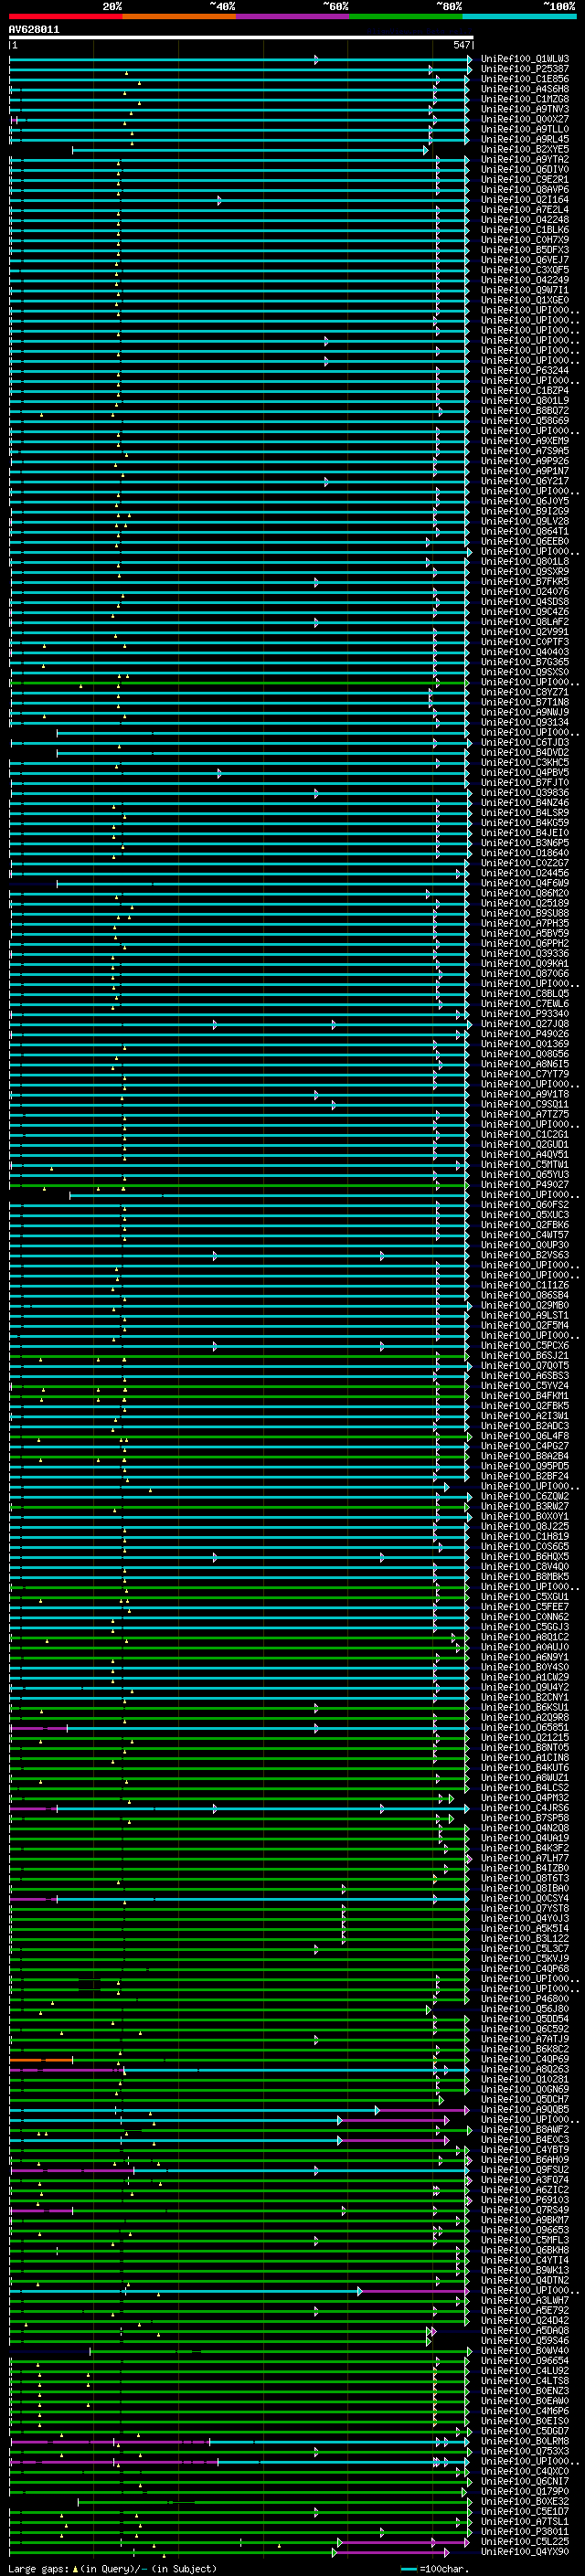Select the UniRef100_A9YTA2 label
The height and width of the screenshot is (2576, 585).
pos(525,159)
